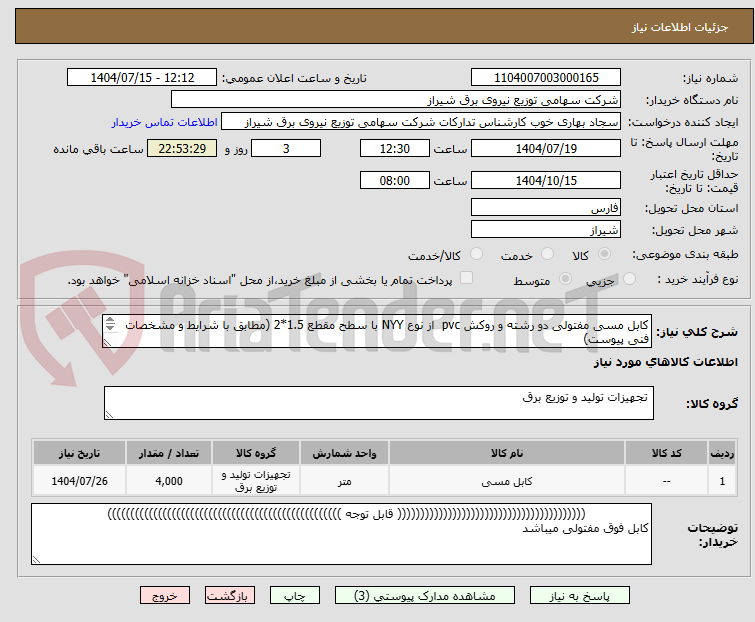Click resize corner of goods group box

coord(109,415)
